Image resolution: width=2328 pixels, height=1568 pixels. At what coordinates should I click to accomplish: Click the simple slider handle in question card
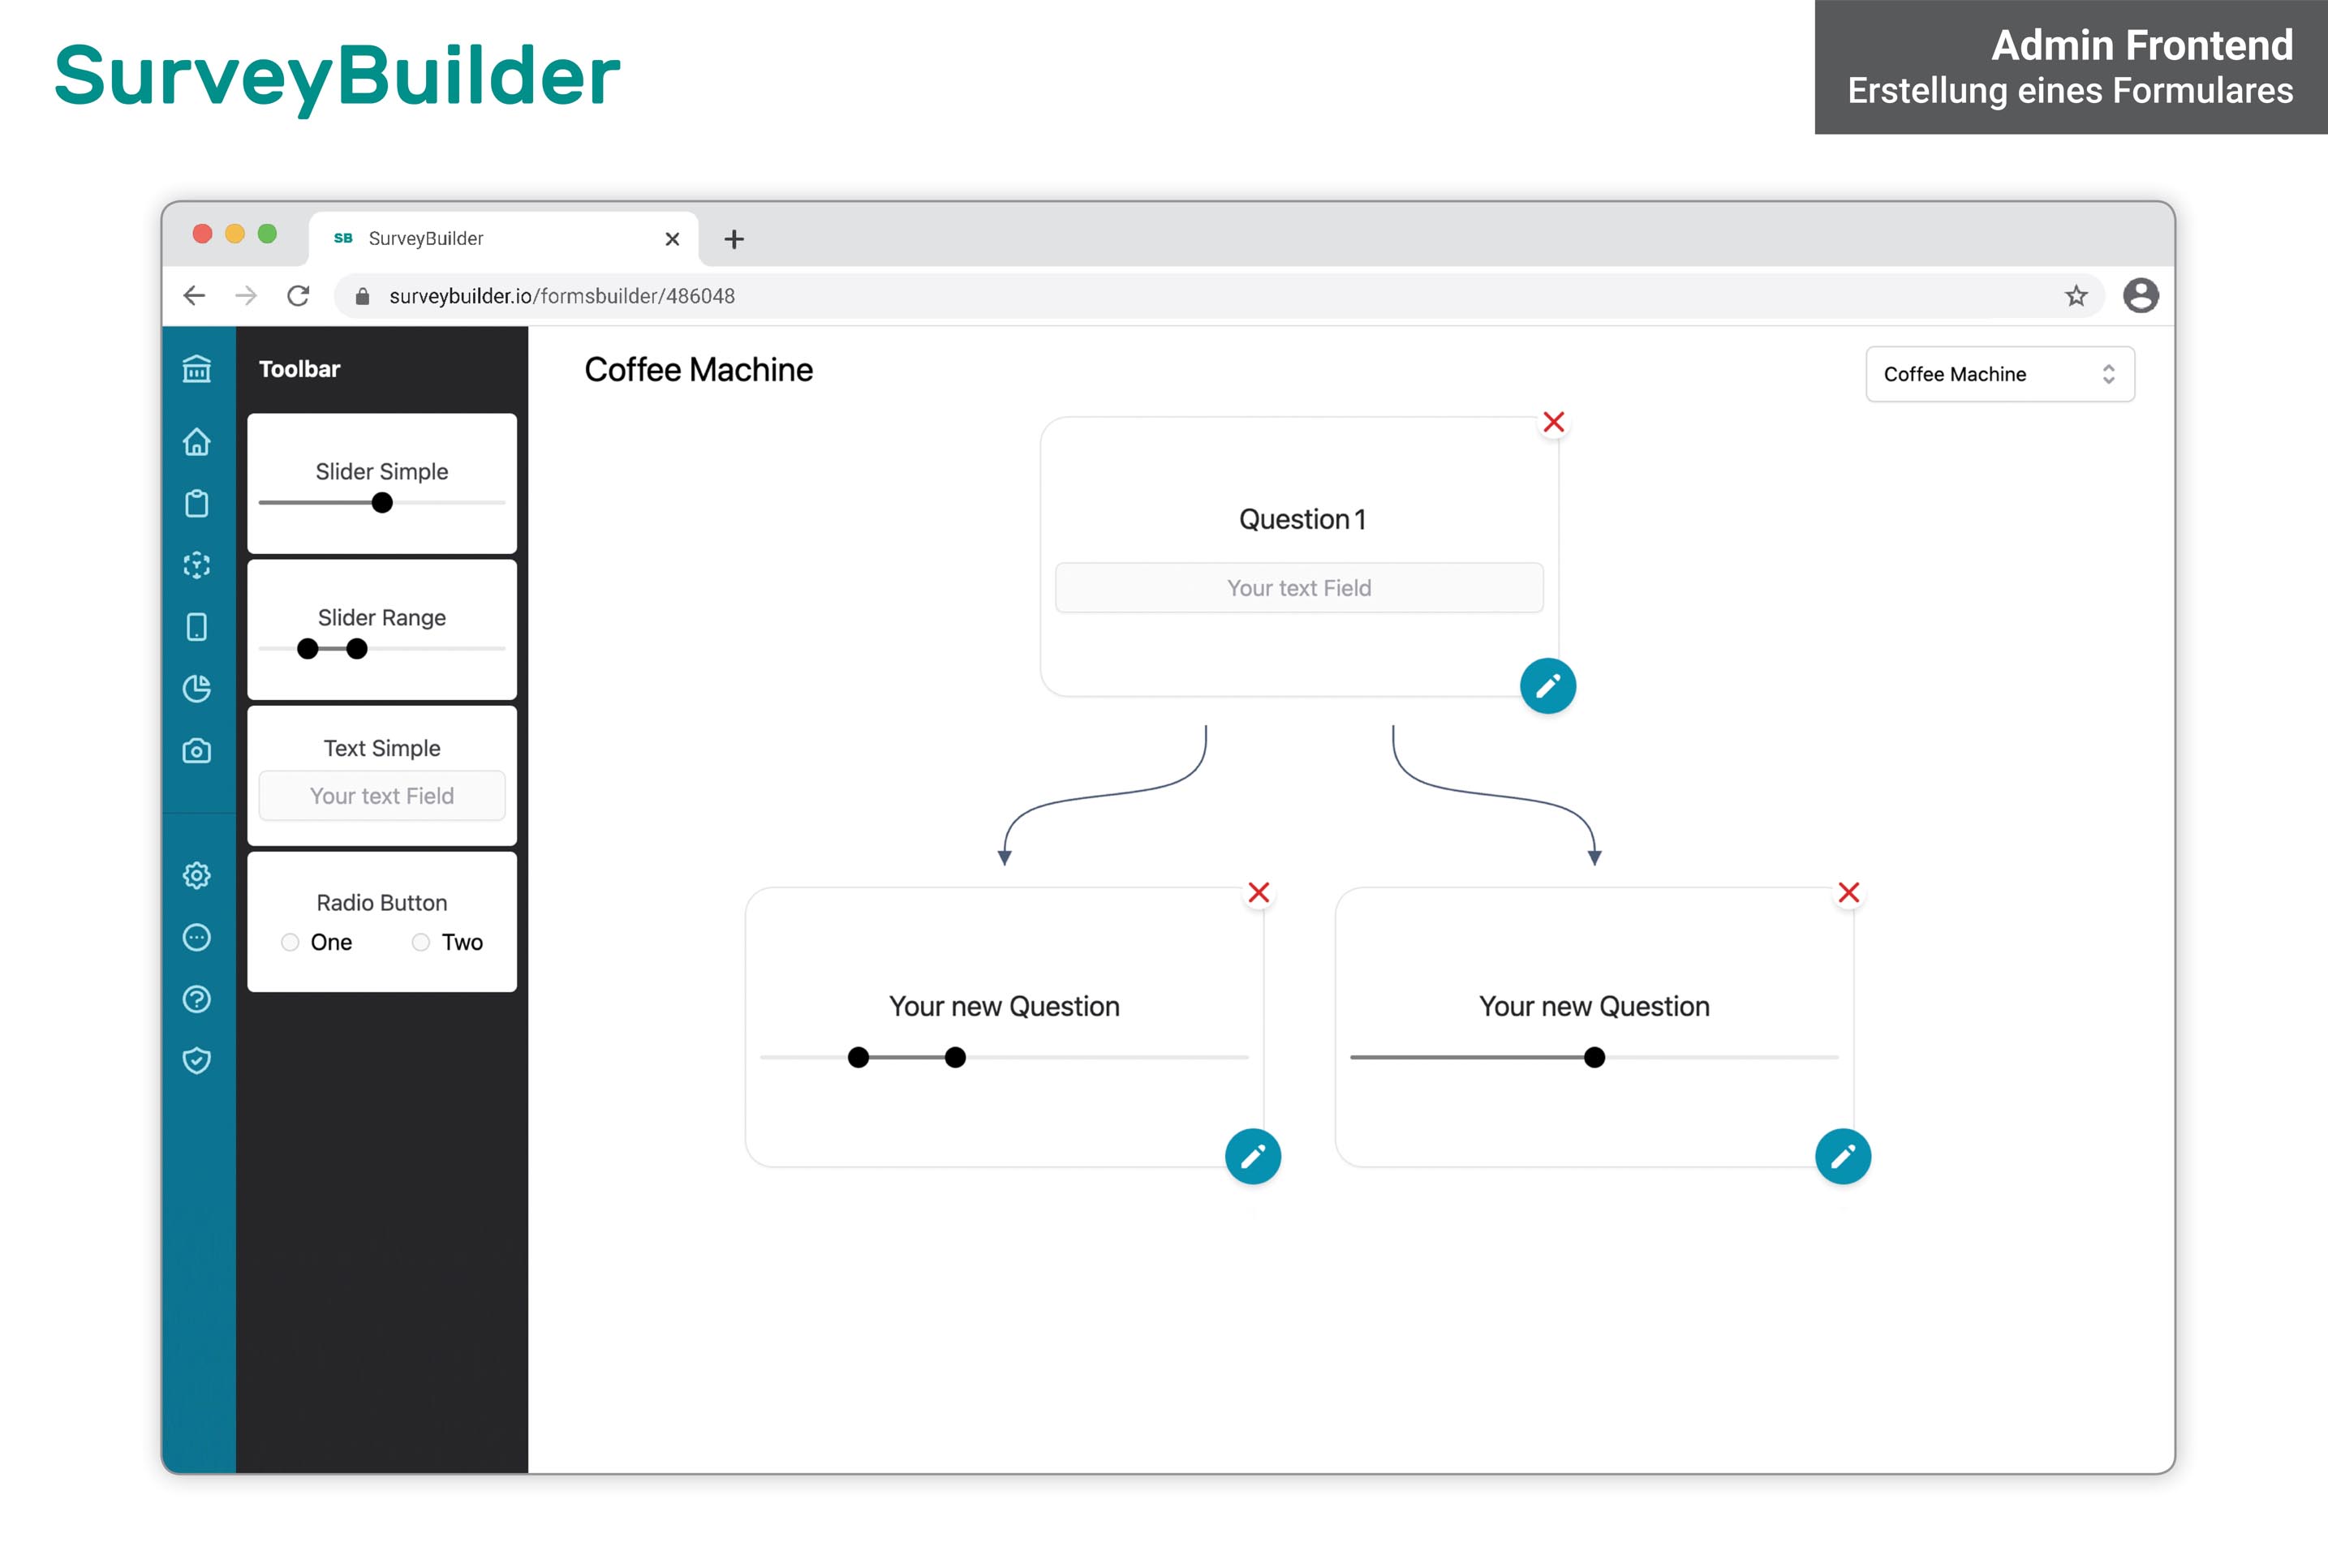[x=1595, y=1057]
